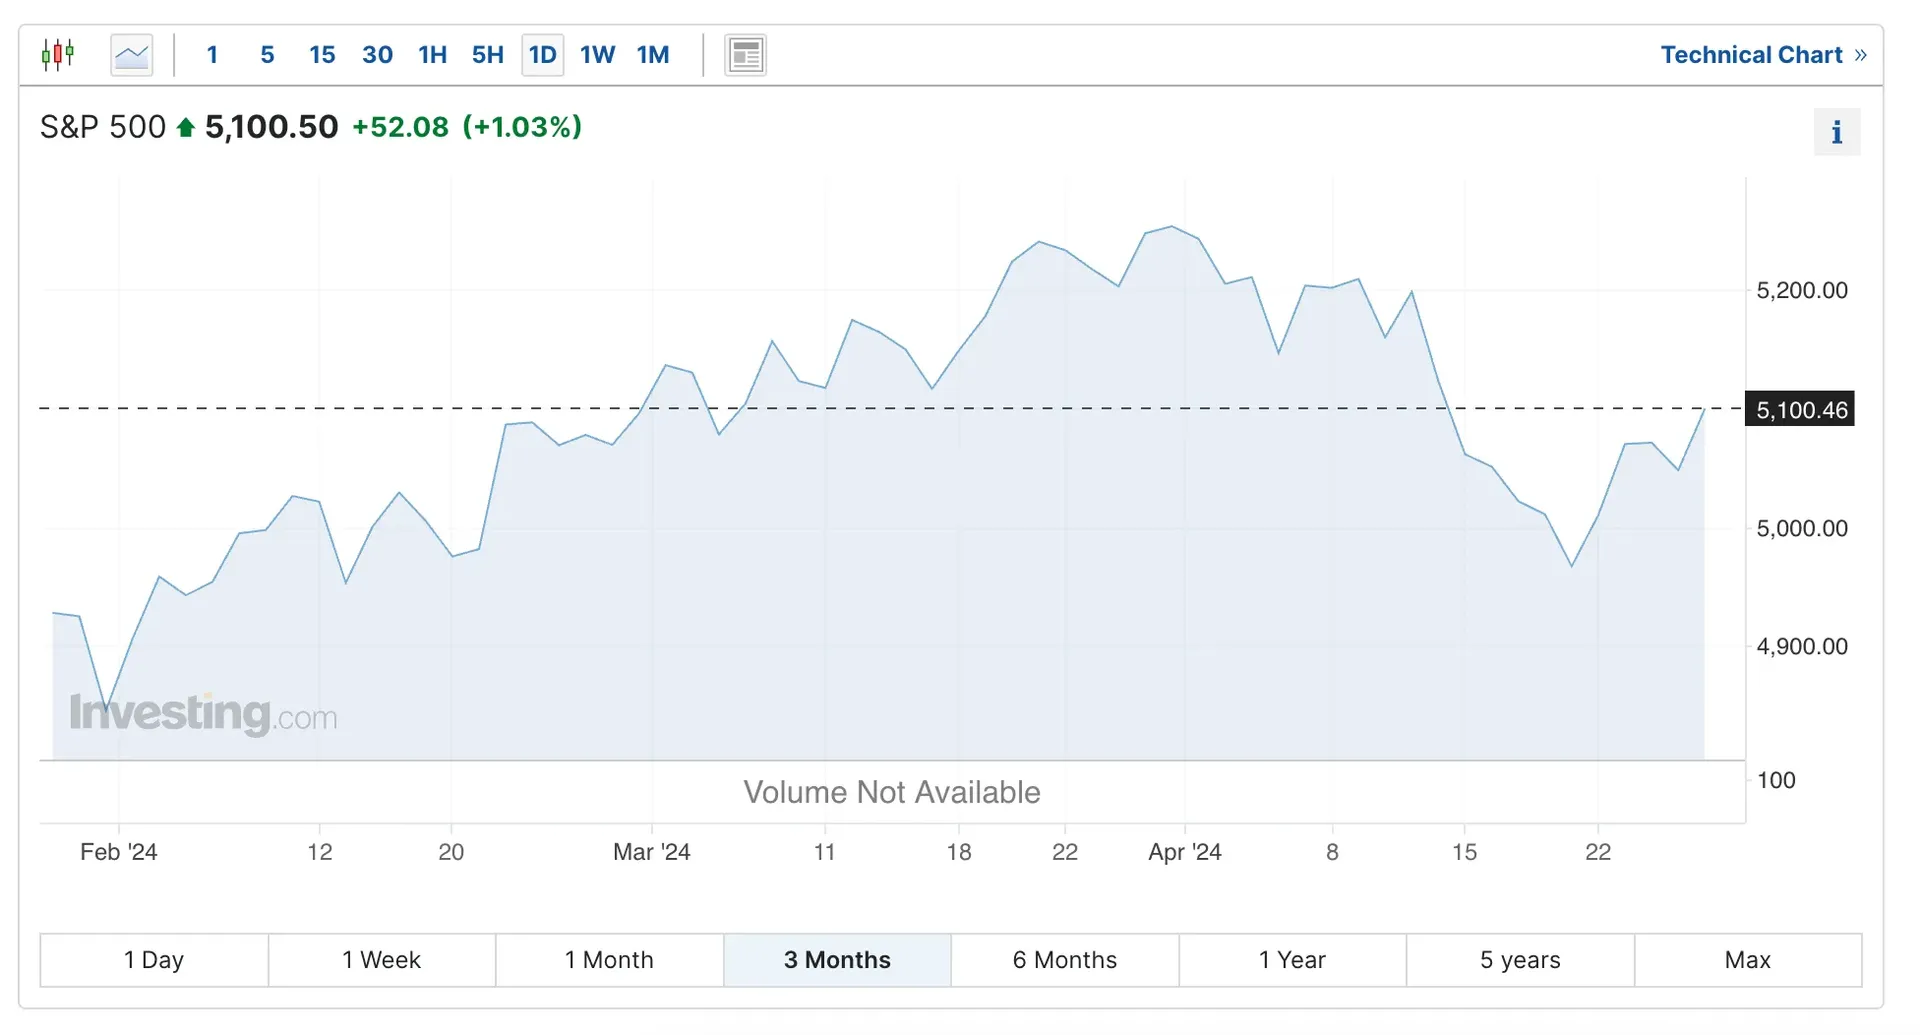Select the 1W interval

tap(598, 55)
